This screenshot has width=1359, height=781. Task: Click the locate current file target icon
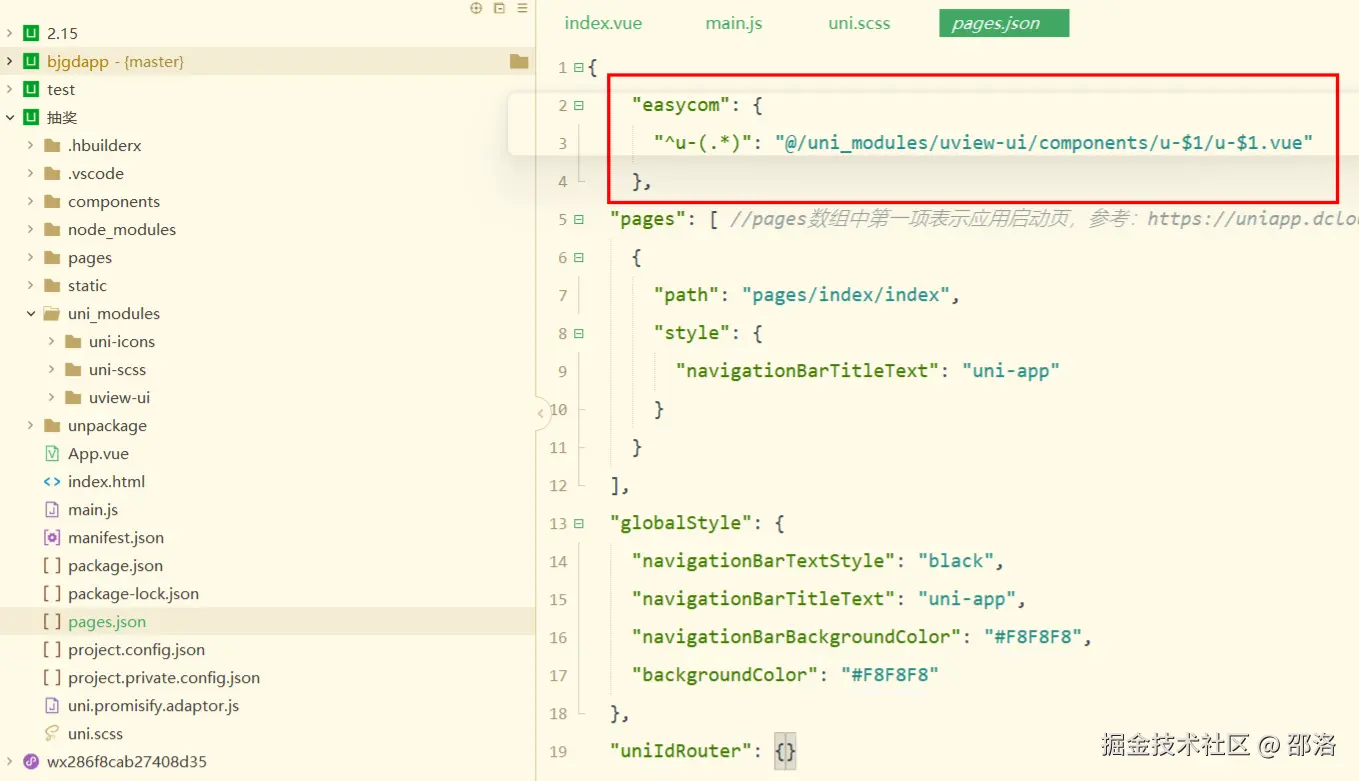476,8
